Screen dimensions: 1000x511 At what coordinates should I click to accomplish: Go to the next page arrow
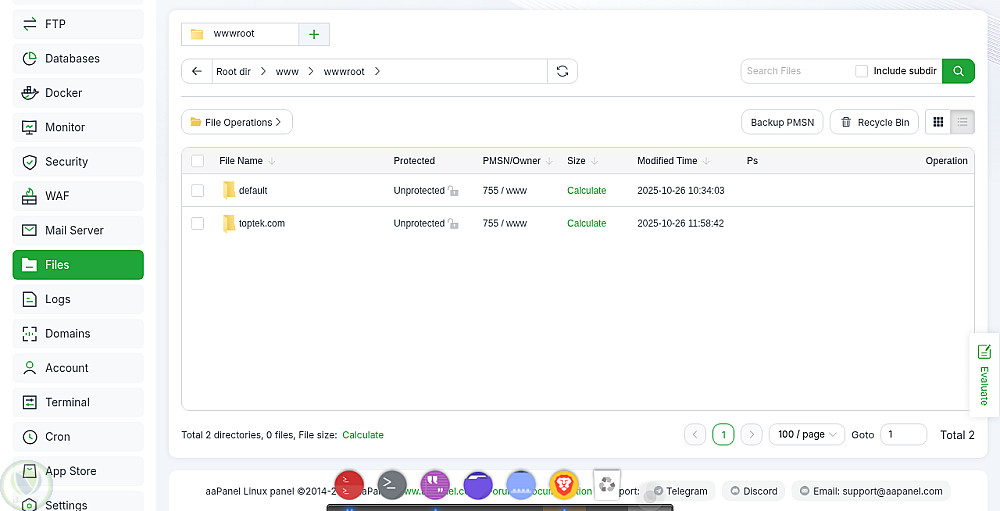(752, 434)
